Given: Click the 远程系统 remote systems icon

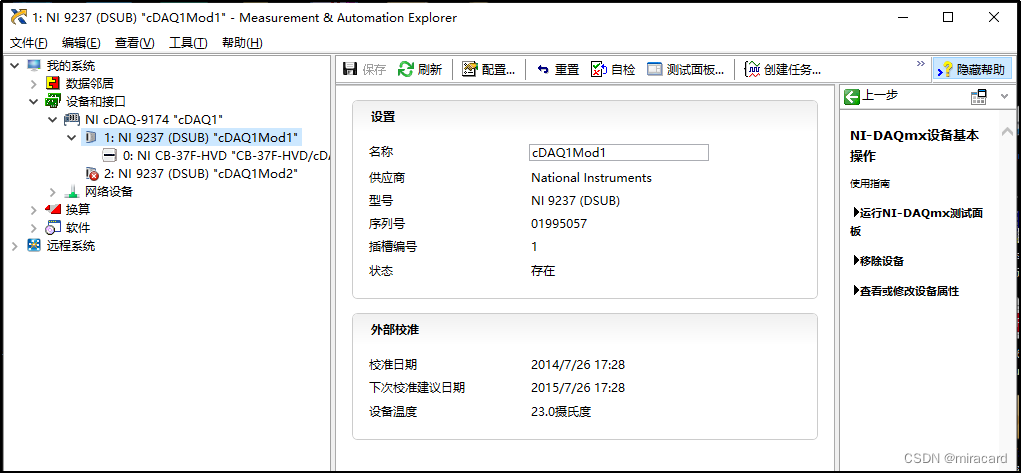Looking at the screenshot, I should click(34, 246).
